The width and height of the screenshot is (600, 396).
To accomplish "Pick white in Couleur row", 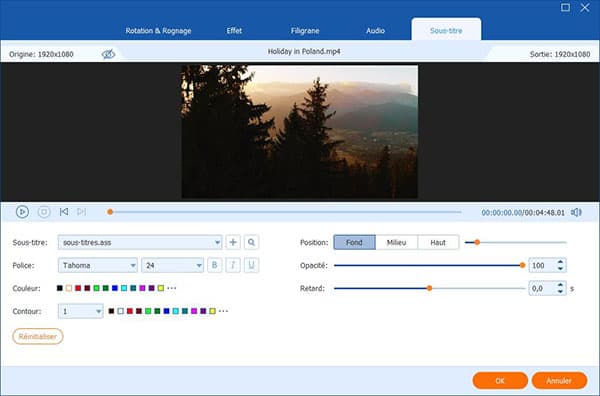I will click(x=69, y=288).
